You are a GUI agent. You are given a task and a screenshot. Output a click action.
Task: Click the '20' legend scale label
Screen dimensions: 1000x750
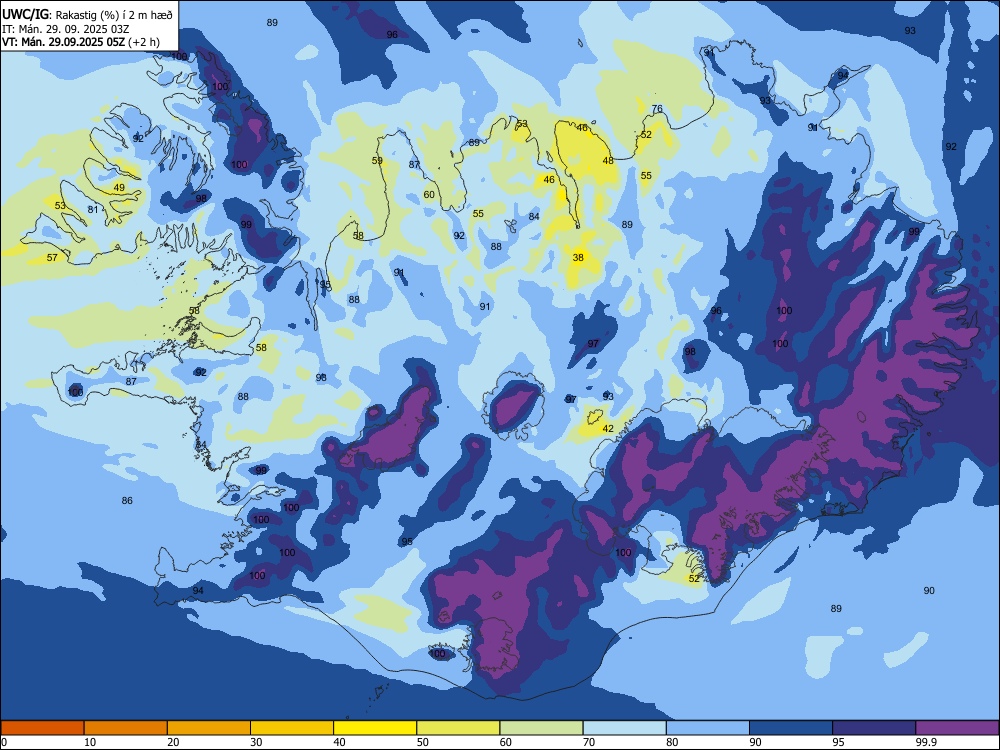coord(173,742)
